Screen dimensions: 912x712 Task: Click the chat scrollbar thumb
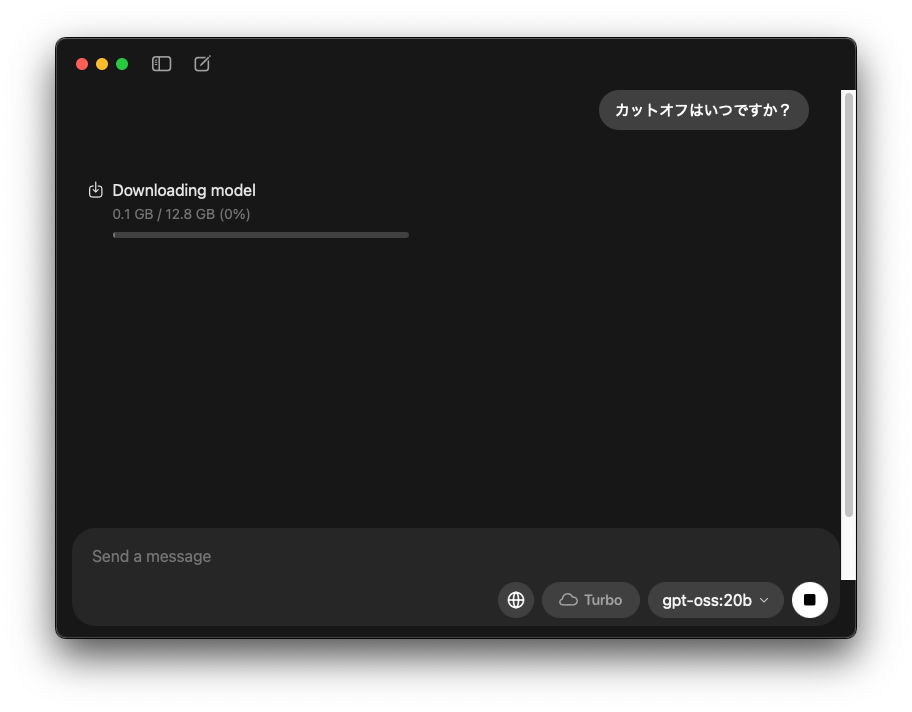click(849, 304)
